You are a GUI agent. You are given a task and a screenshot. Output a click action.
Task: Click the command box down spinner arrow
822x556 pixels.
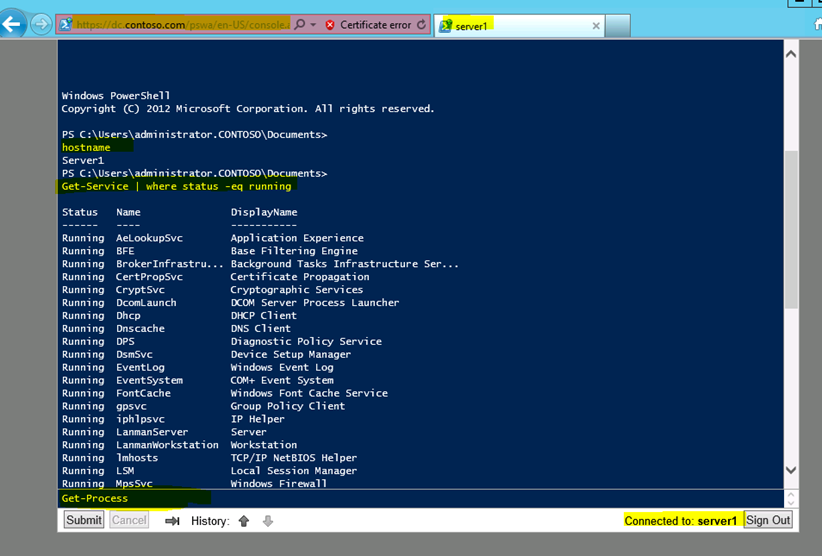point(791,503)
